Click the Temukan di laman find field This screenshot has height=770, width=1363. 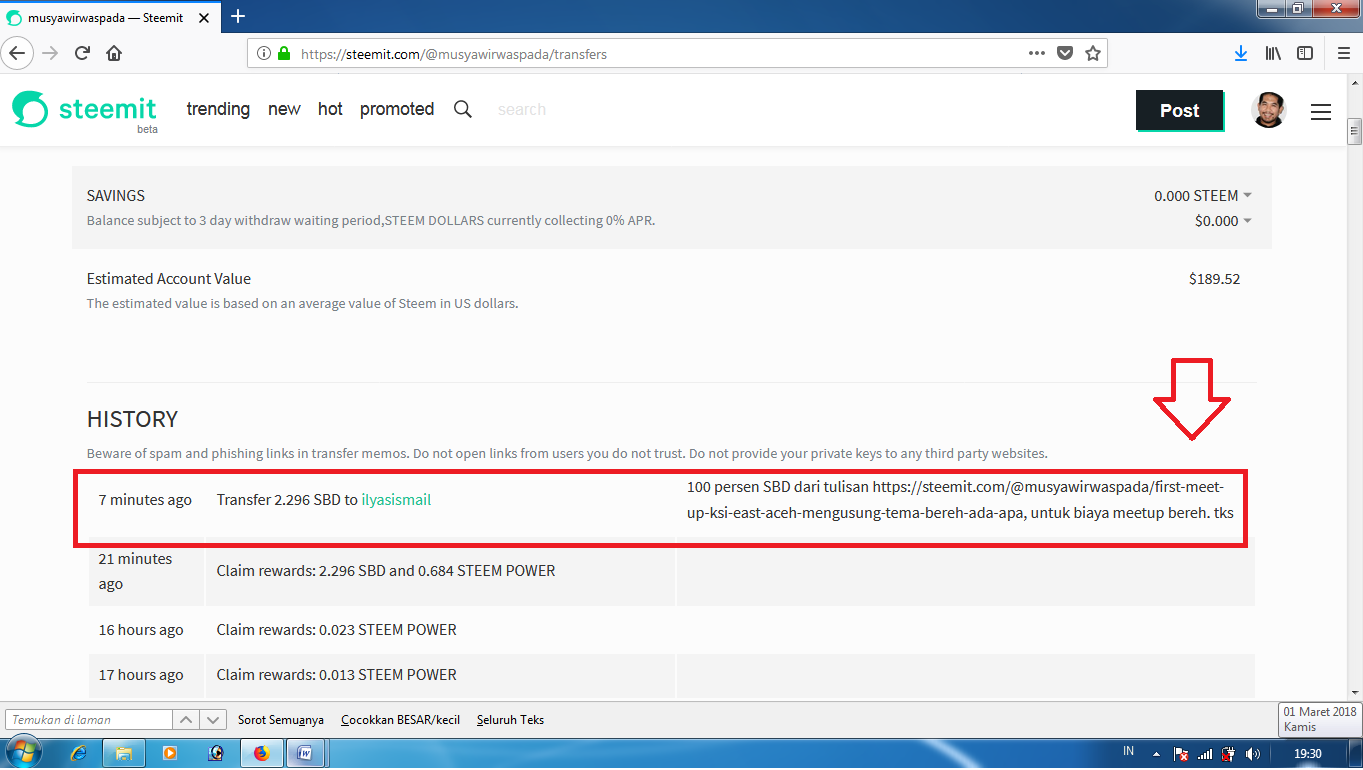pyautogui.click(x=89, y=719)
